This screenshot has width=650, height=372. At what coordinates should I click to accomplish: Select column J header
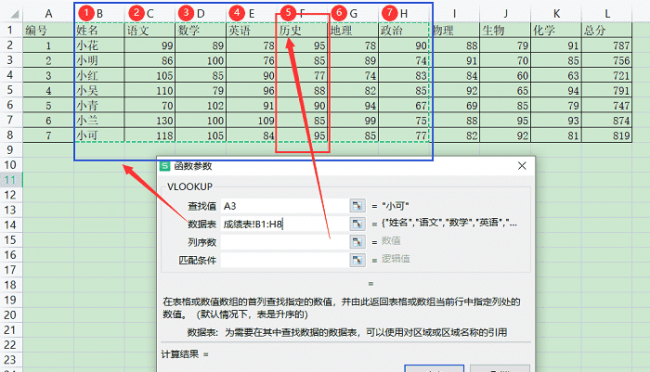(505, 14)
